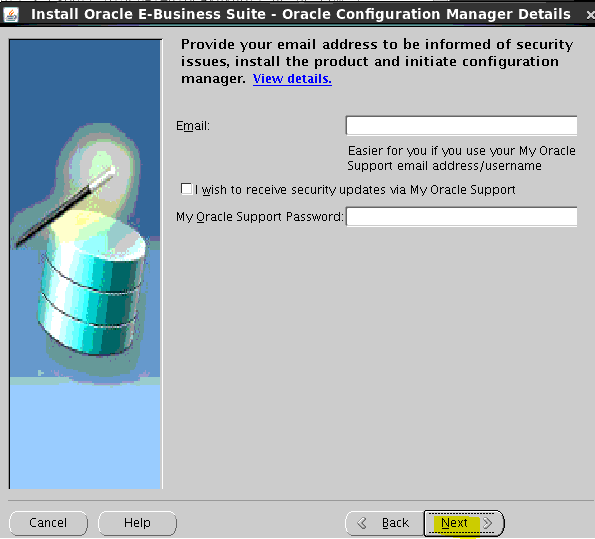Image resolution: width=595 pixels, height=539 pixels.
Task: Focus the Email input field
Action: 461,126
